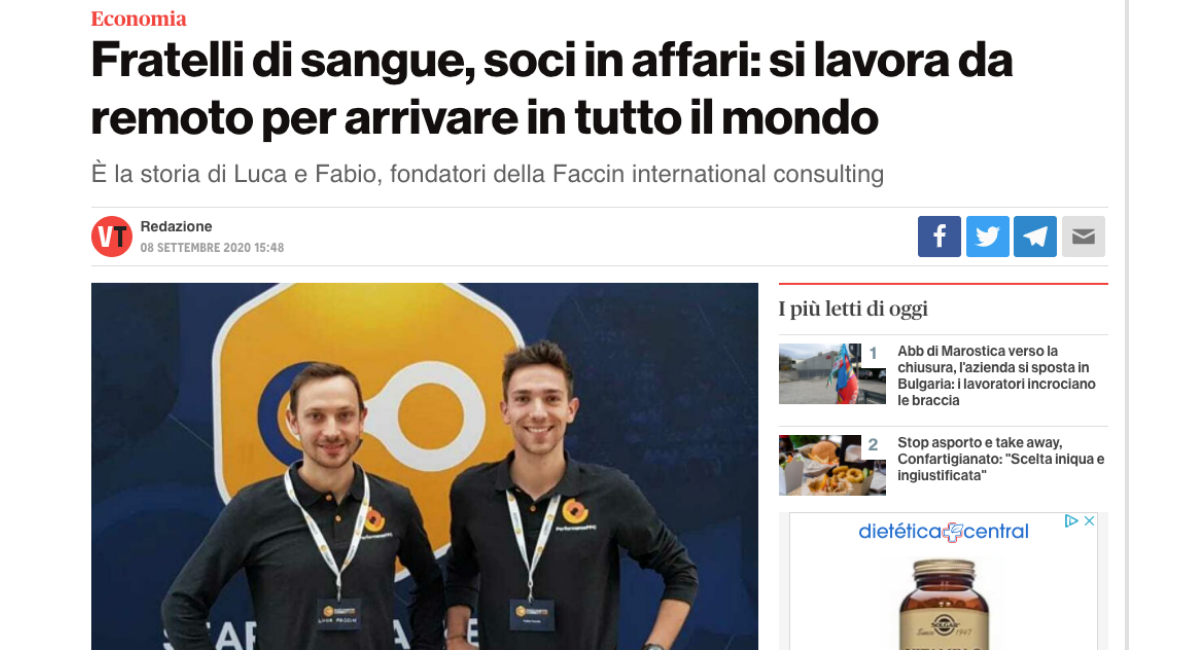1200x650 pixels.
Task: Click the main photo of Luca and Fabio
Action: [425, 466]
